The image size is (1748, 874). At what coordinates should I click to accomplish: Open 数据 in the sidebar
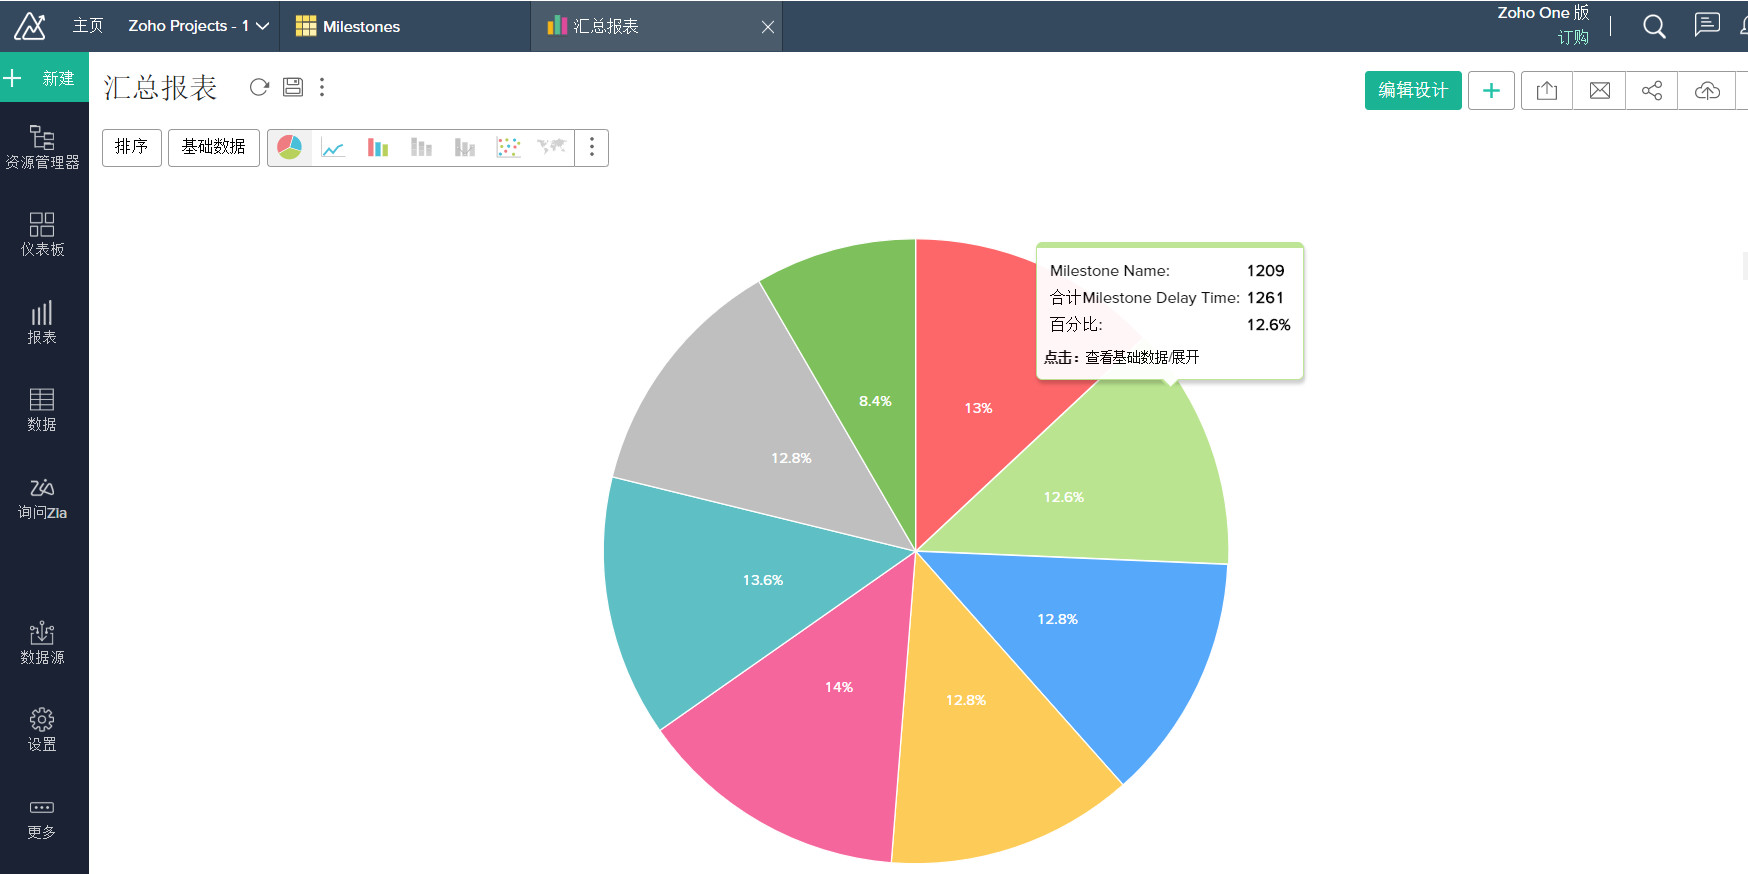[x=42, y=410]
